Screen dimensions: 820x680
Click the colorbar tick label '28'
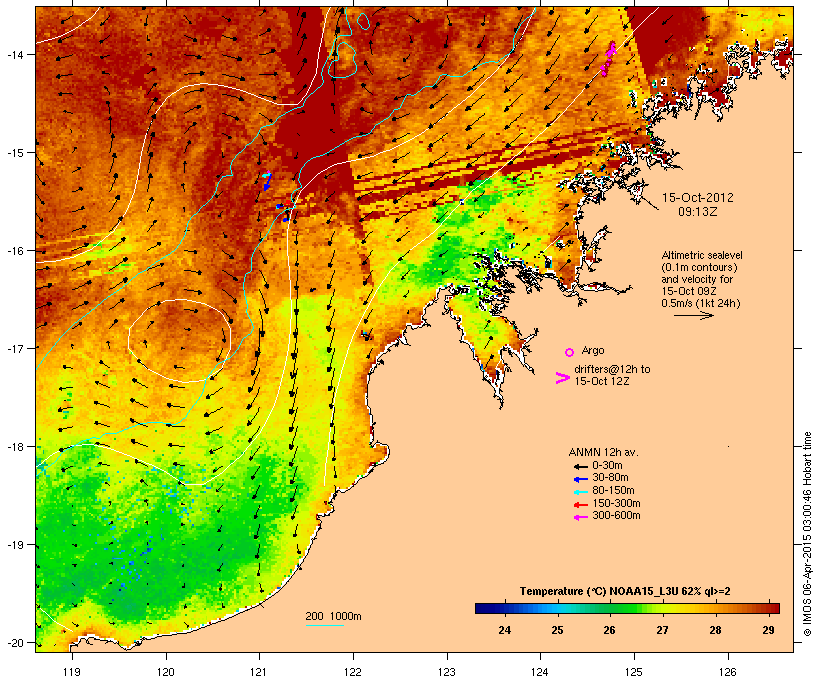pyautogui.click(x=715, y=630)
